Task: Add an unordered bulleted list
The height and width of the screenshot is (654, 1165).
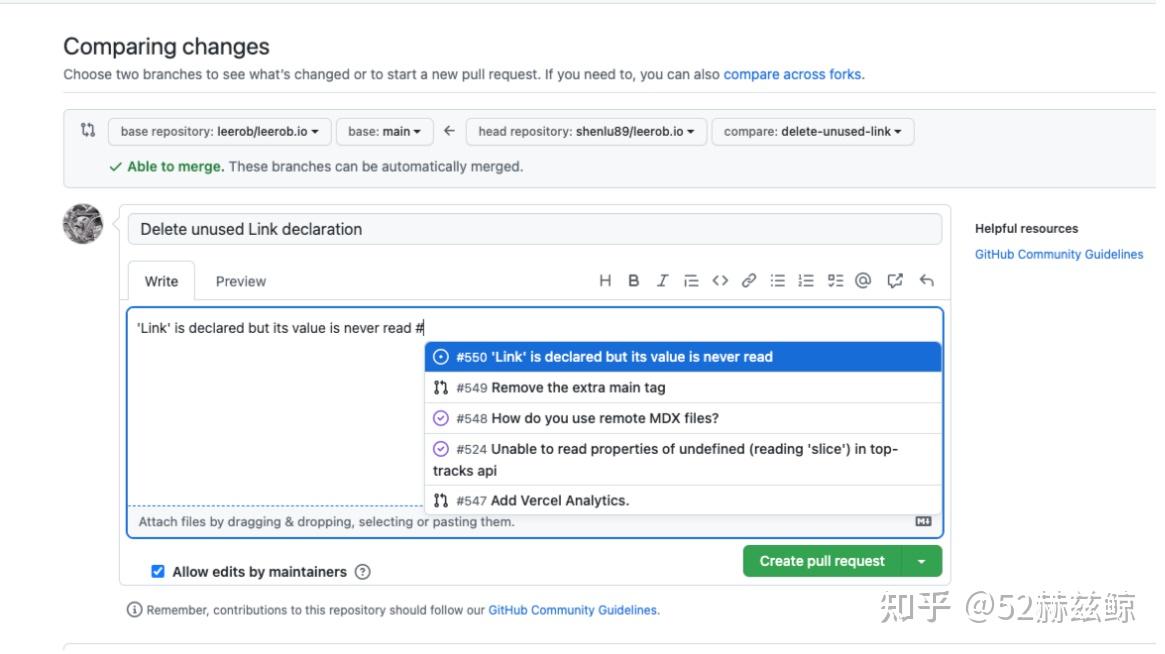Action: (x=777, y=281)
